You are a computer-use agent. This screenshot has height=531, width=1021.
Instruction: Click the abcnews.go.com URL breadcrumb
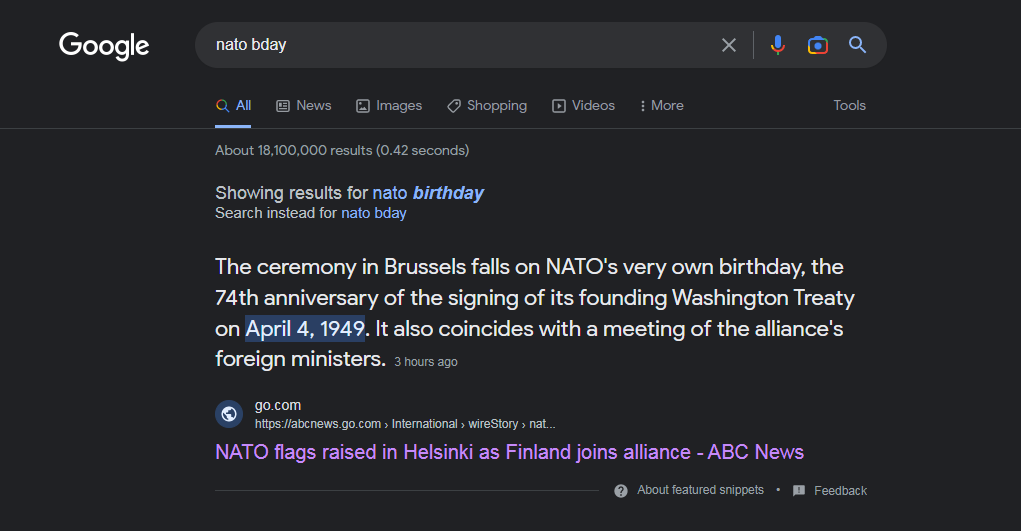(405, 424)
